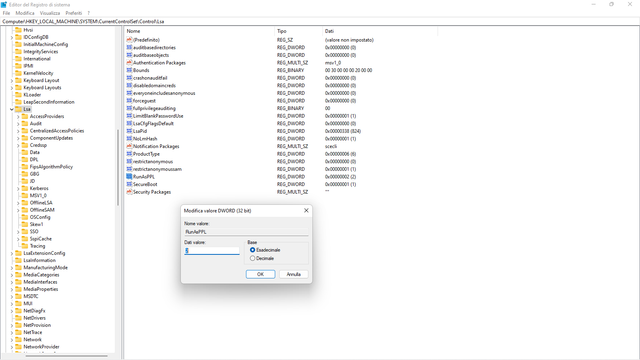Expand the AccessProviders subkey
Viewport: 640px width, 360px height.
click(18, 117)
